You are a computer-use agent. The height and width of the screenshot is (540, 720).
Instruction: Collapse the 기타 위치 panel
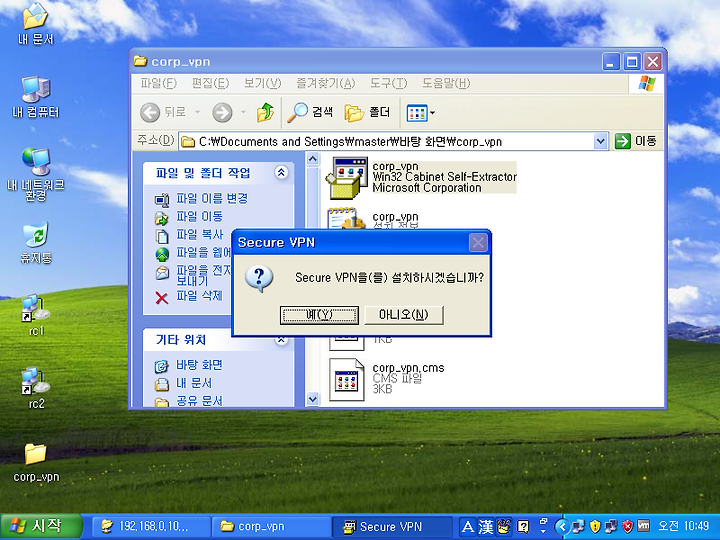point(281,340)
